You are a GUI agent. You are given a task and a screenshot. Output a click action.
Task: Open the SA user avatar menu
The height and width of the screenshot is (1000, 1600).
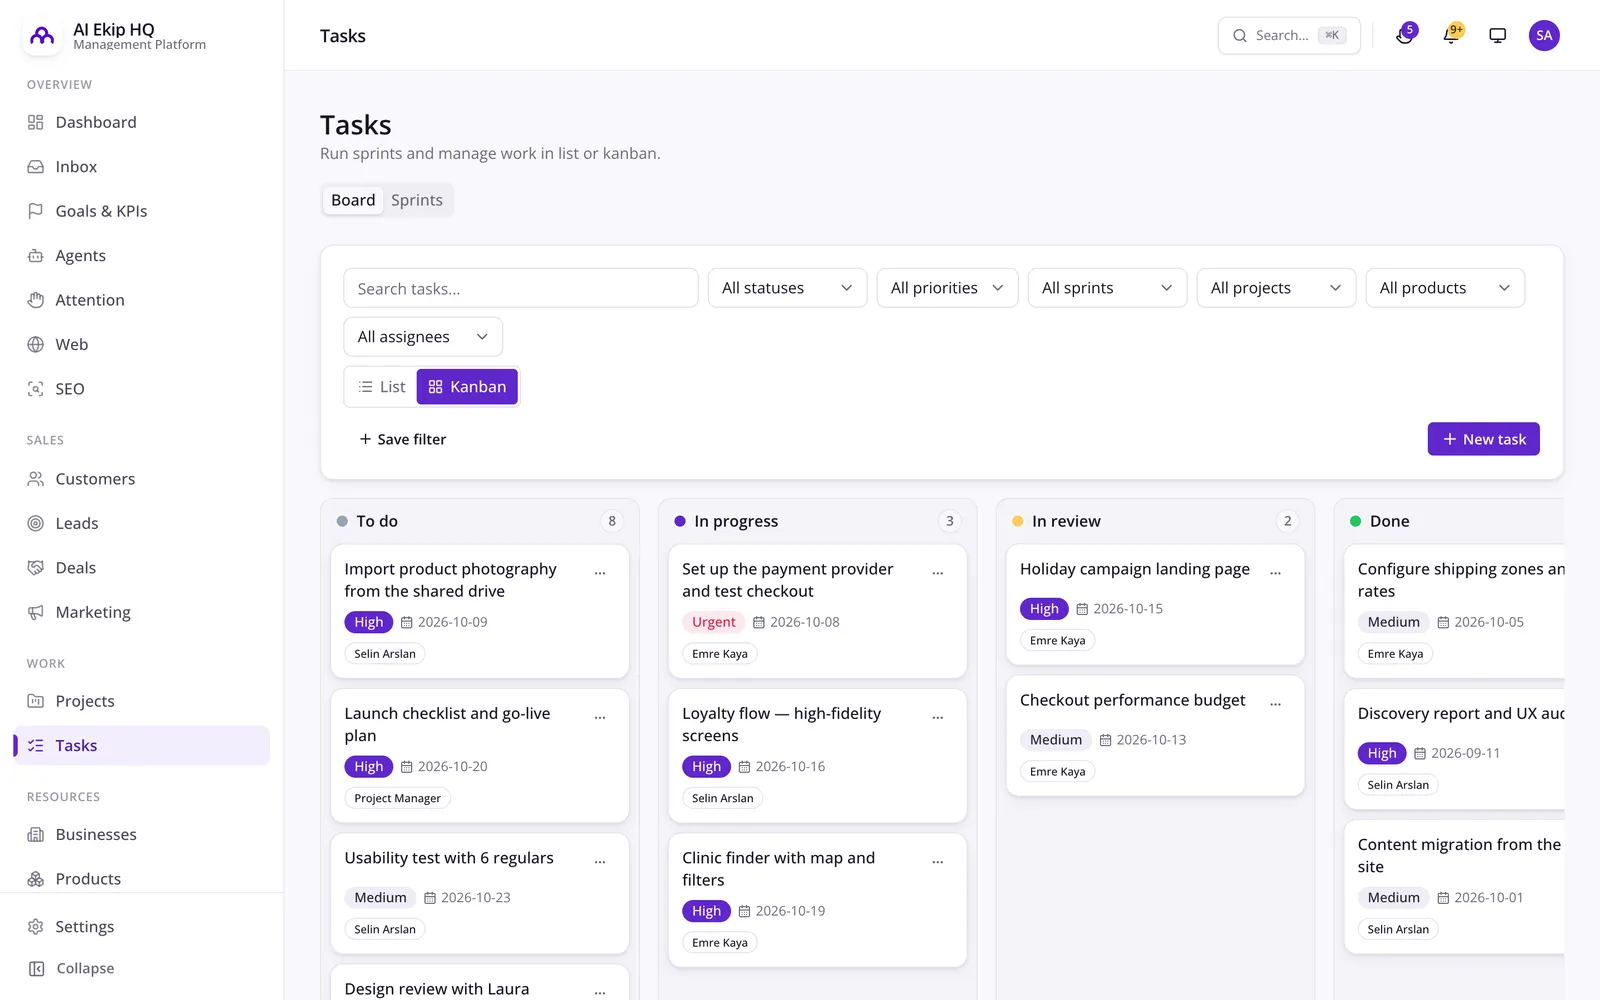click(1544, 35)
